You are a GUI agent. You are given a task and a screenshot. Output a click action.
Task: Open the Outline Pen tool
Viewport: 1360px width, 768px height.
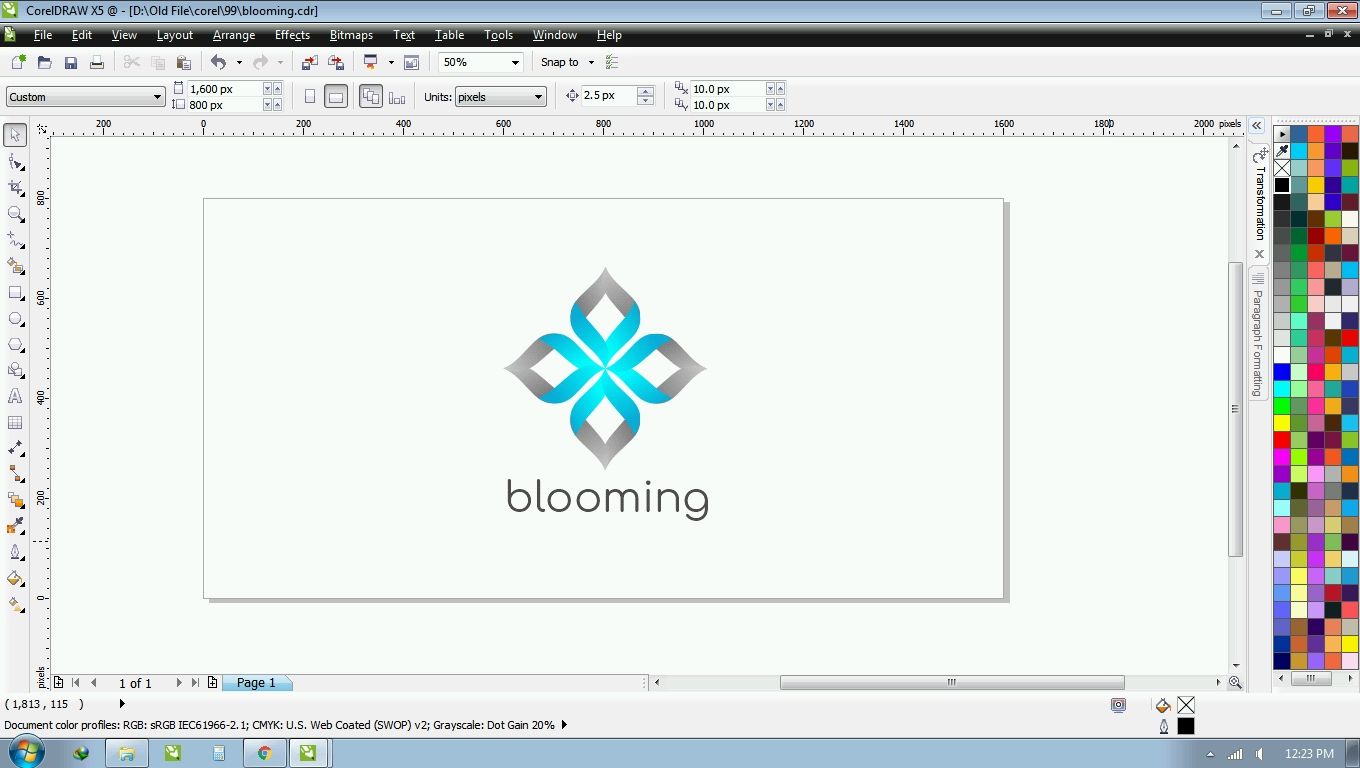15,552
